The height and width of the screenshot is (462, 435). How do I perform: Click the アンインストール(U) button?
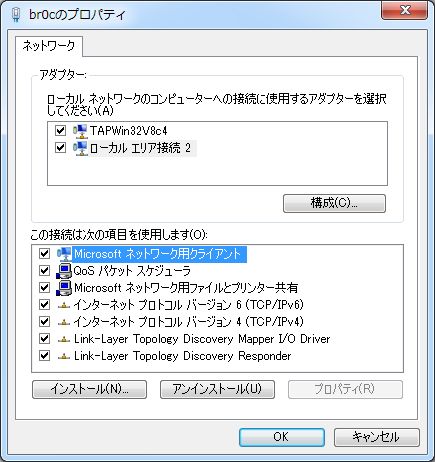click(217, 389)
